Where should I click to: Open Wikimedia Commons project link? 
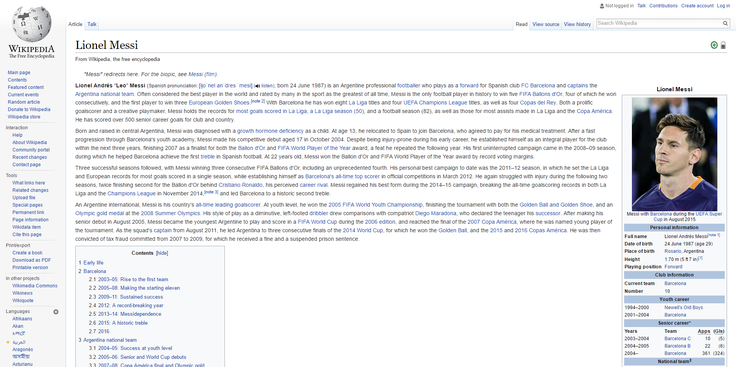(35, 286)
